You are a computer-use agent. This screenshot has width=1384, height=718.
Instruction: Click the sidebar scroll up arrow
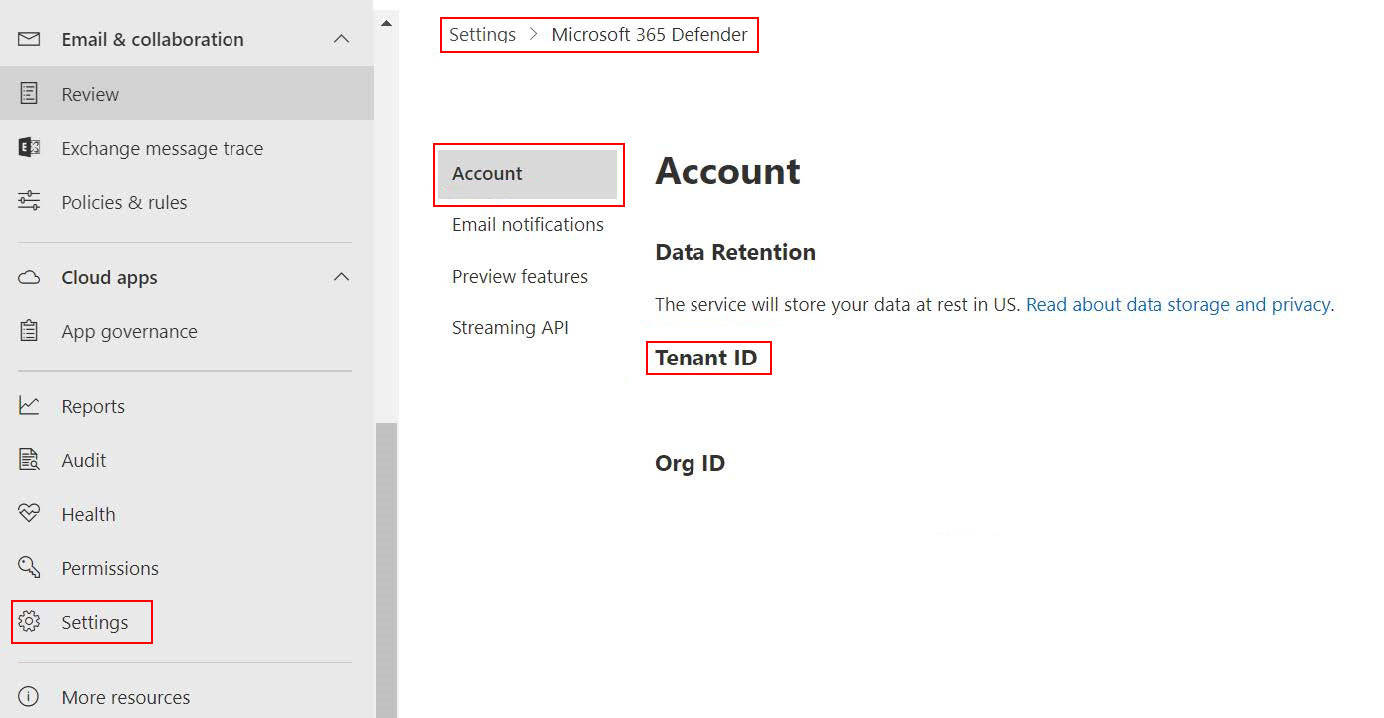coord(386,23)
